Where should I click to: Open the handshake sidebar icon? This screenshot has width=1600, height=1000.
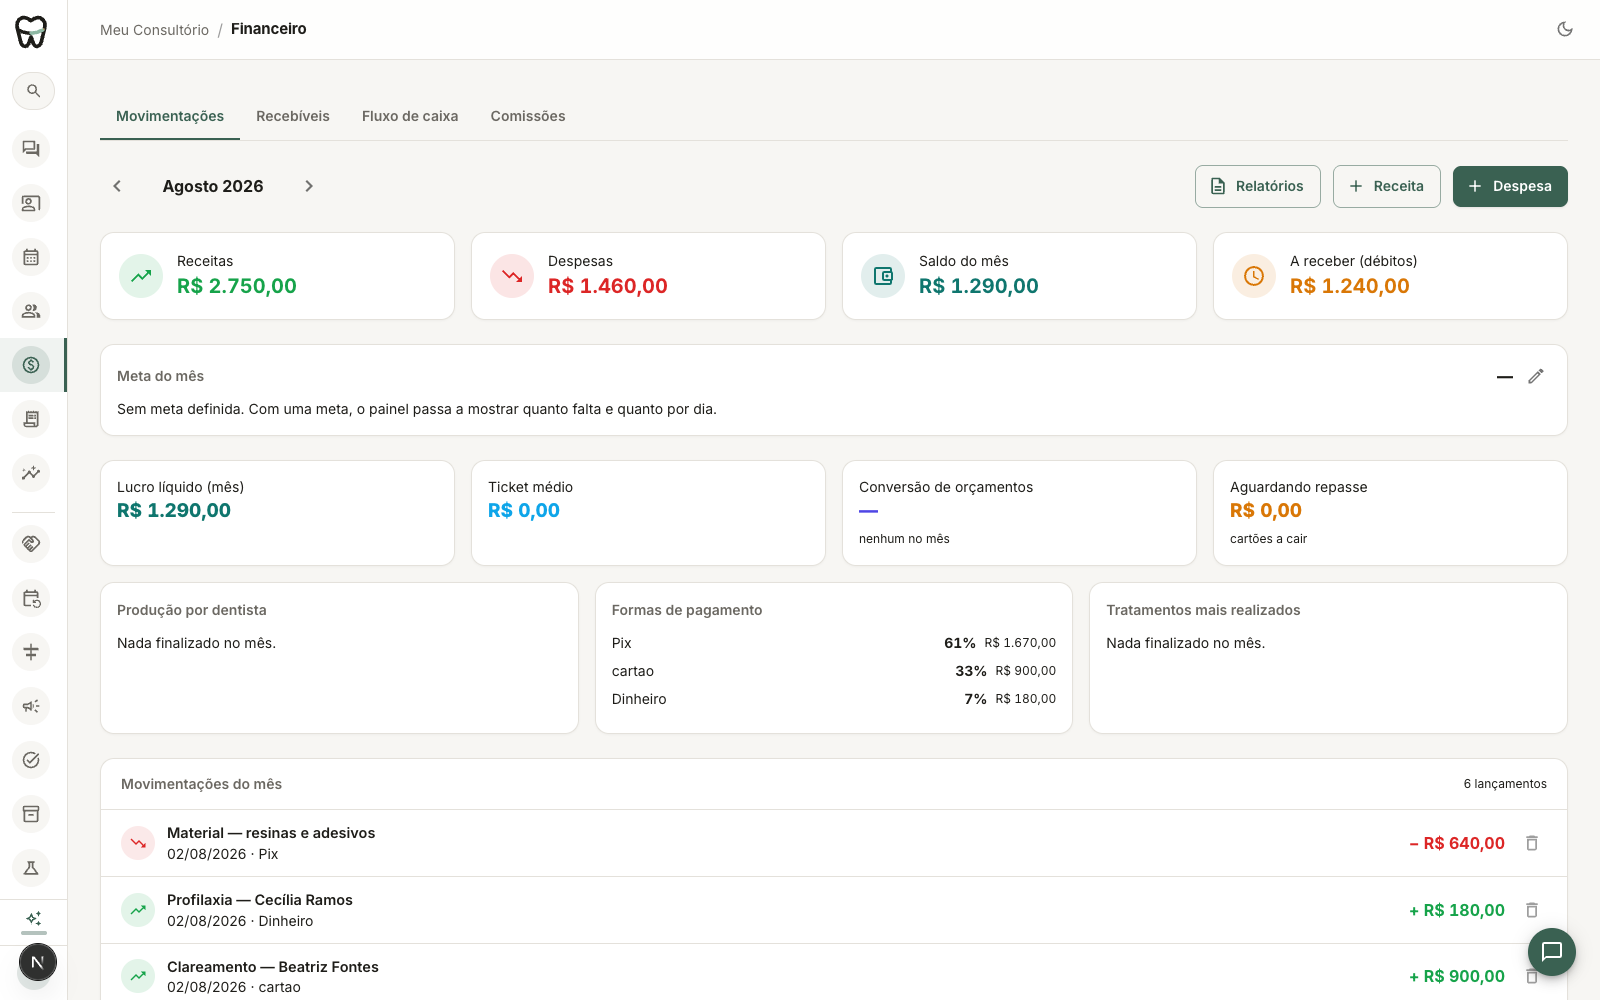click(x=31, y=544)
